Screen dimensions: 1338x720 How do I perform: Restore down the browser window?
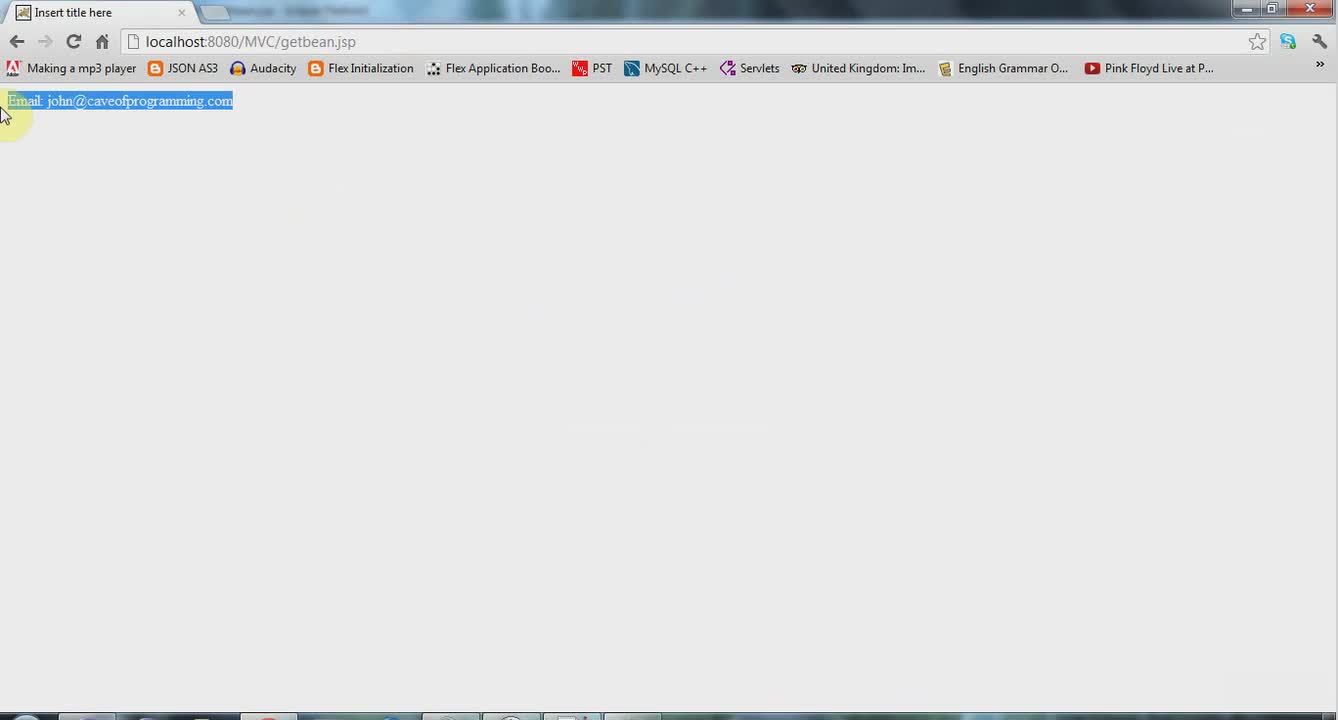pyautogui.click(x=1272, y=9)
